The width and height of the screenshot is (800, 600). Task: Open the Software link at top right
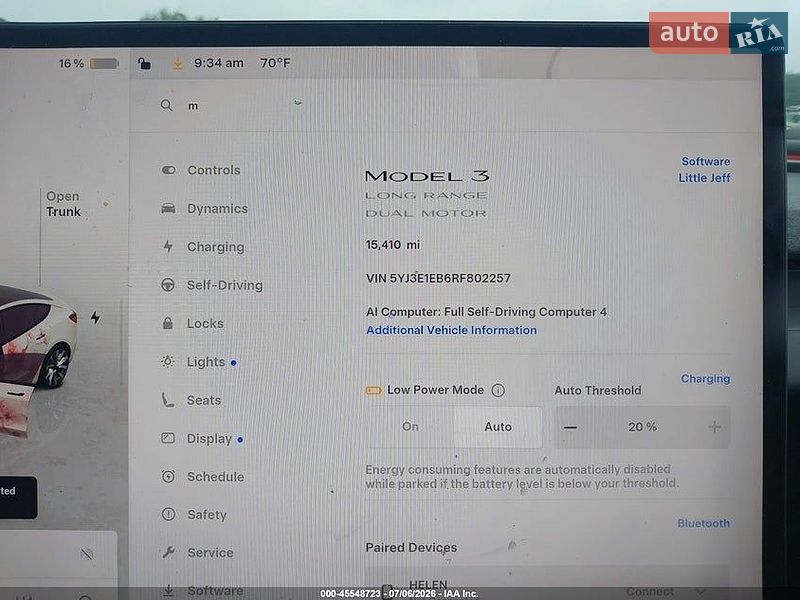click(706, 161)
